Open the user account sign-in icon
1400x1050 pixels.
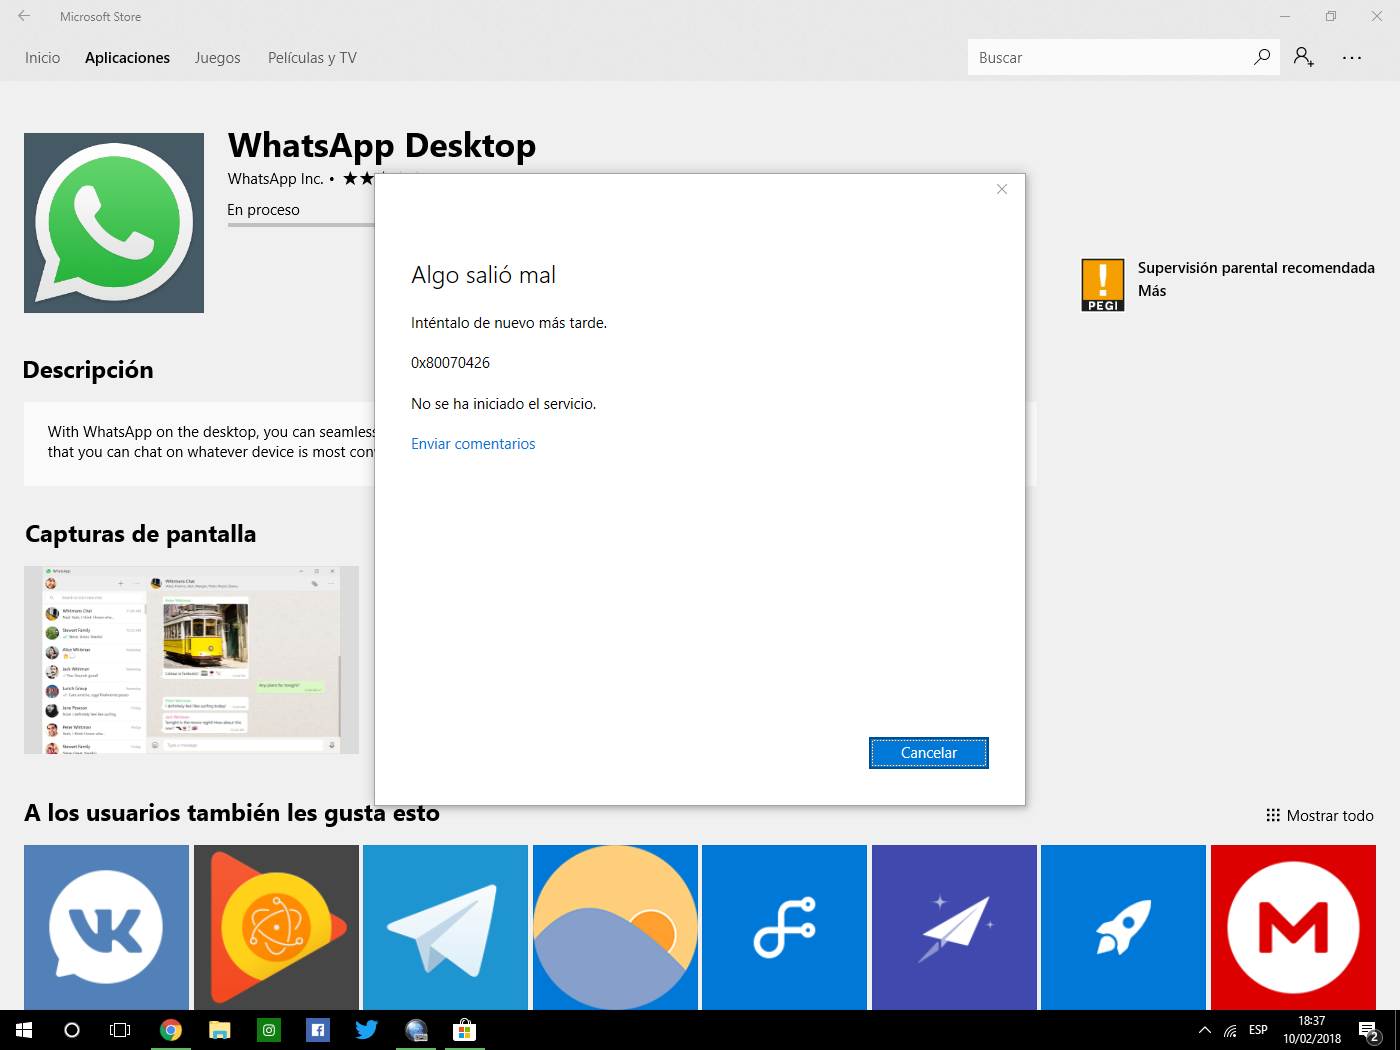(1304, 57)
